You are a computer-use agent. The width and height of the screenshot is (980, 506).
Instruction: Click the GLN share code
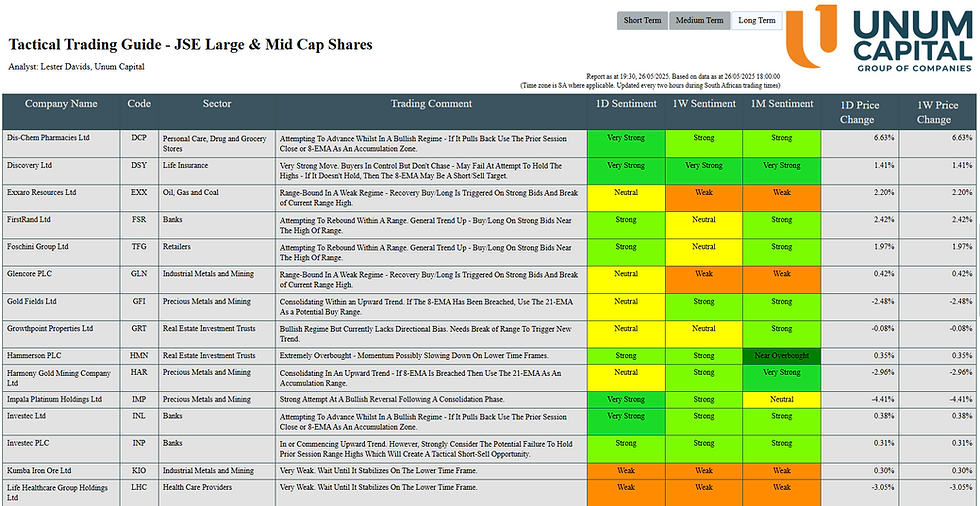[139, 274]
